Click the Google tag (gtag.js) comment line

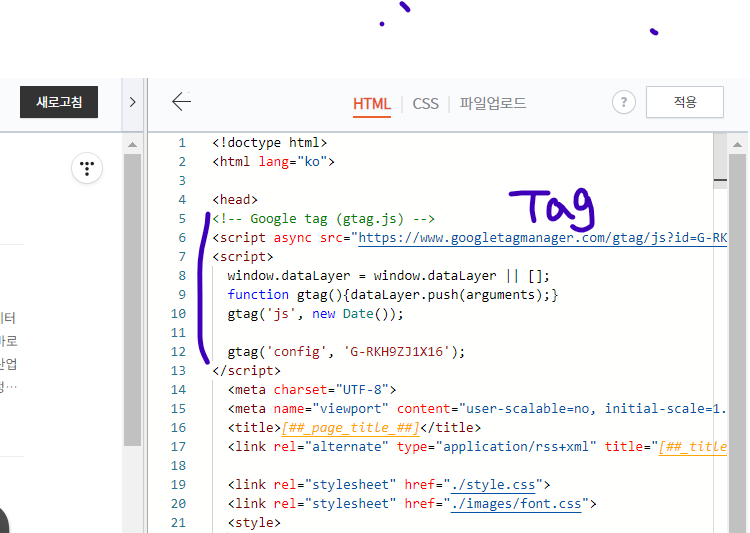pyautogui.click(x=323, y=219)
